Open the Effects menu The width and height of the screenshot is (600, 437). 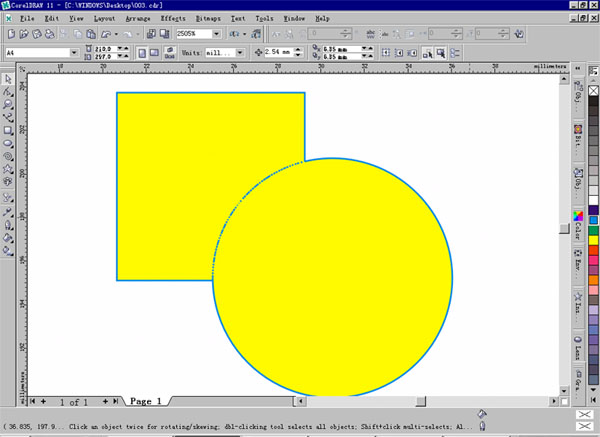(x=173, y=18)
